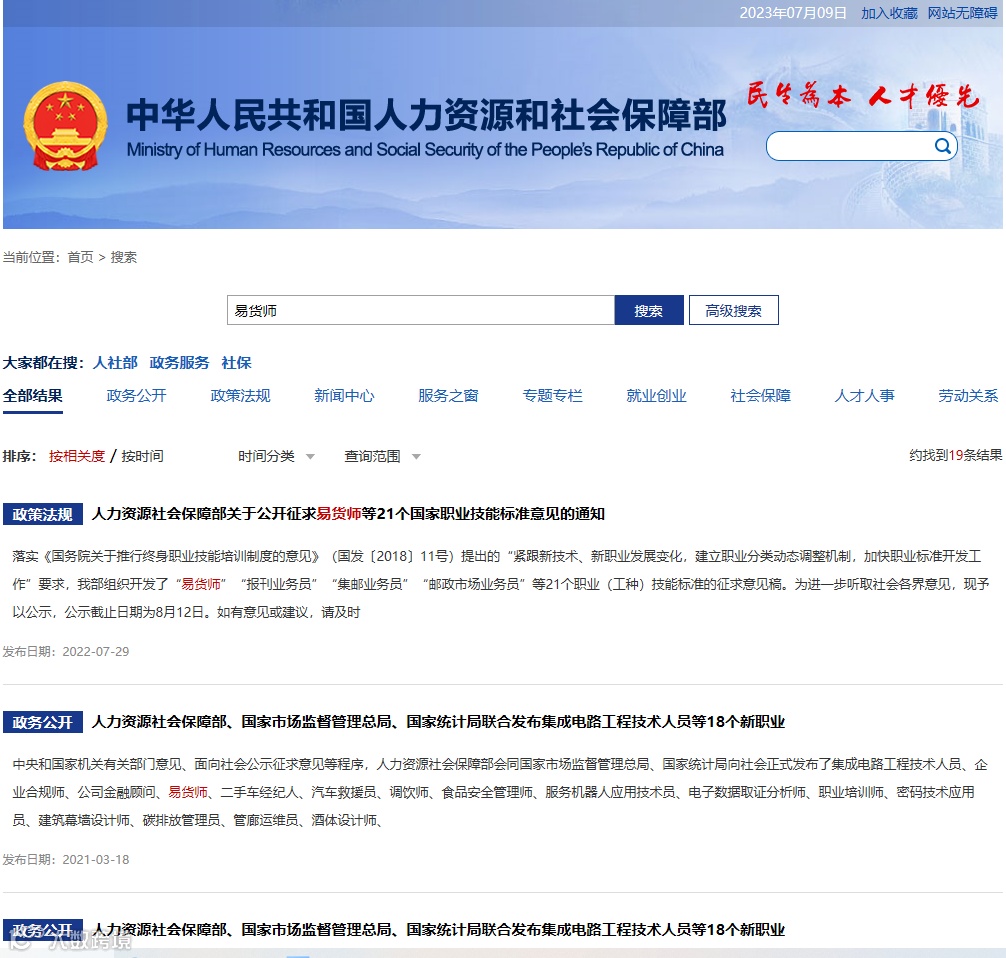Open second result about 18个新职业 dated 2021-03-18
The image size is (1006, 958).
tap(438, 722)
